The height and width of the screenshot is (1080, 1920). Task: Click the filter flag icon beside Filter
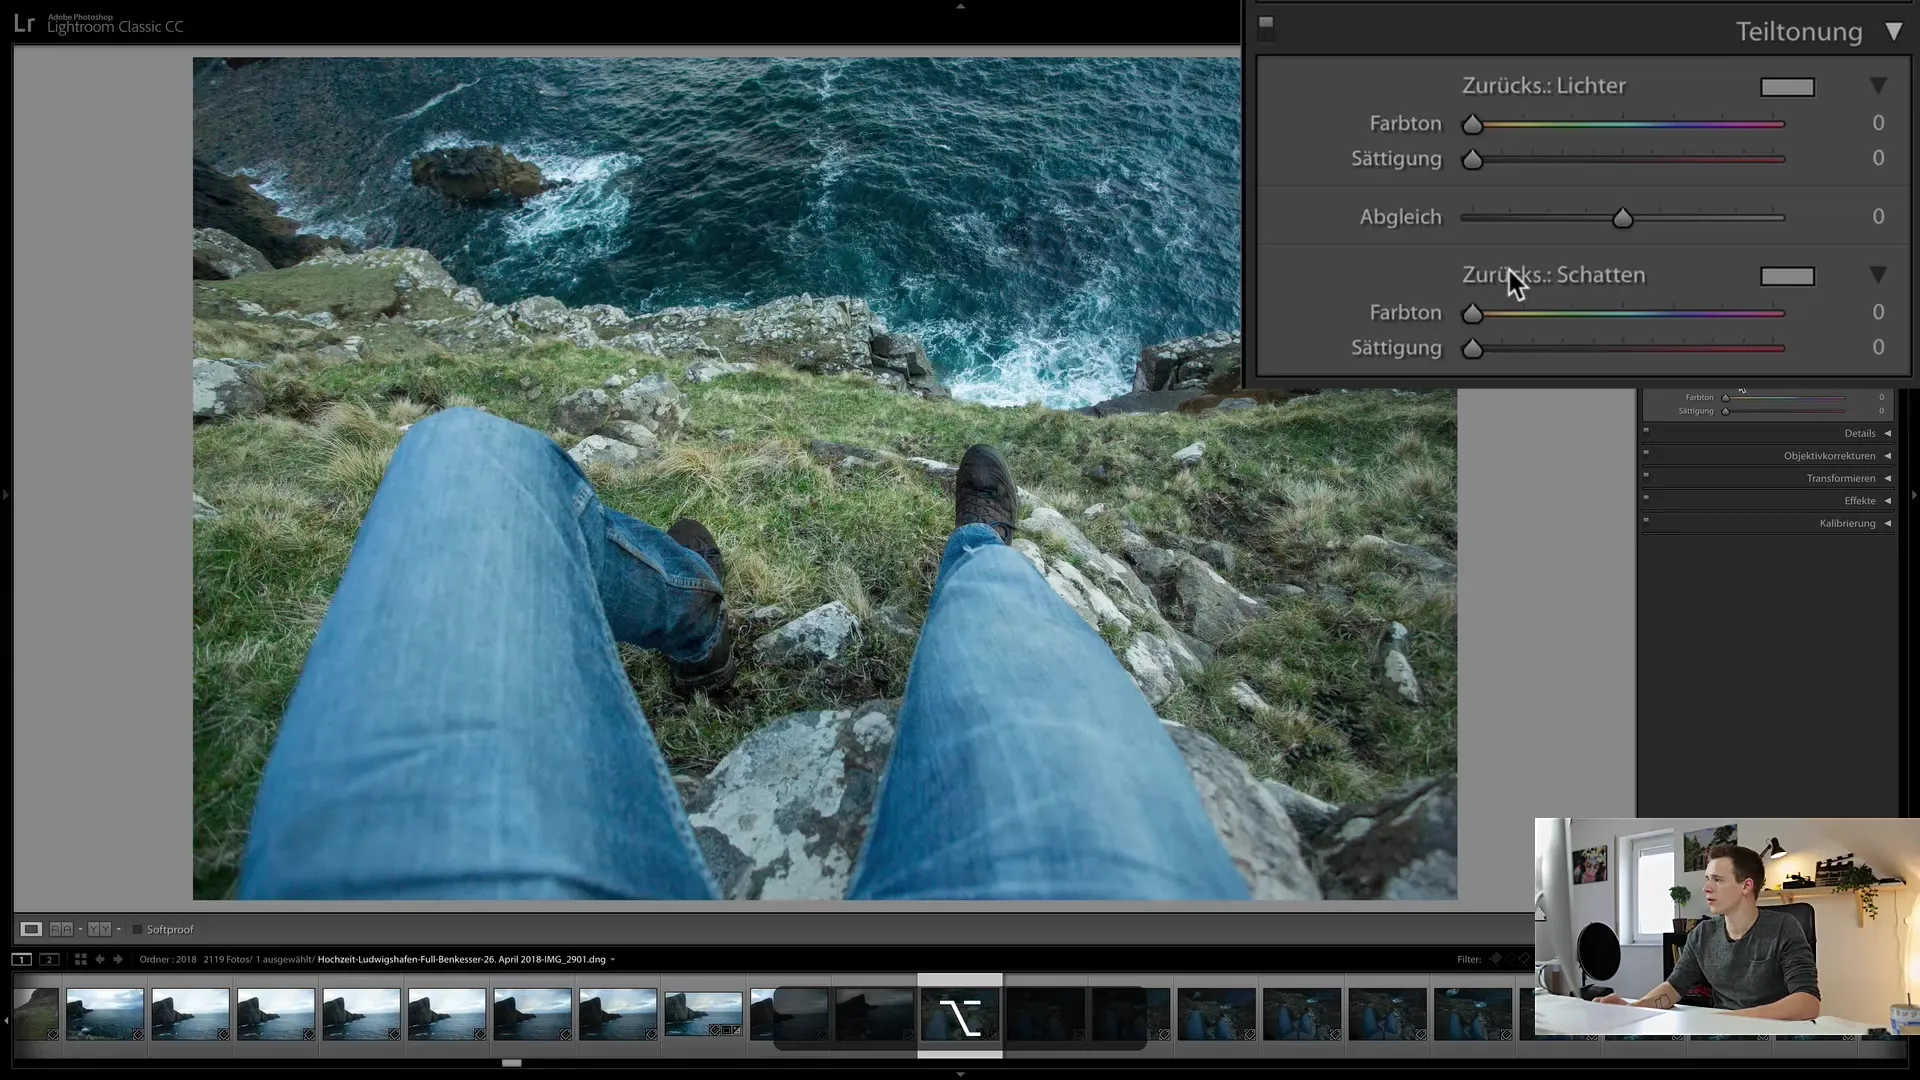point(1496,959)
